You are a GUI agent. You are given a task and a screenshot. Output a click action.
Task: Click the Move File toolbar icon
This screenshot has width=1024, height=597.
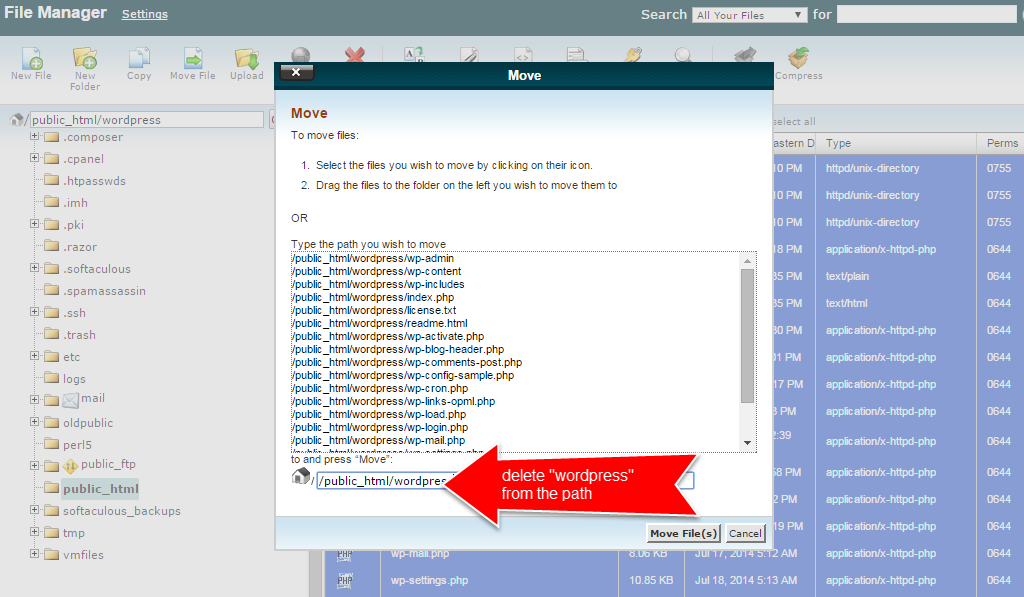pos(192,59)
